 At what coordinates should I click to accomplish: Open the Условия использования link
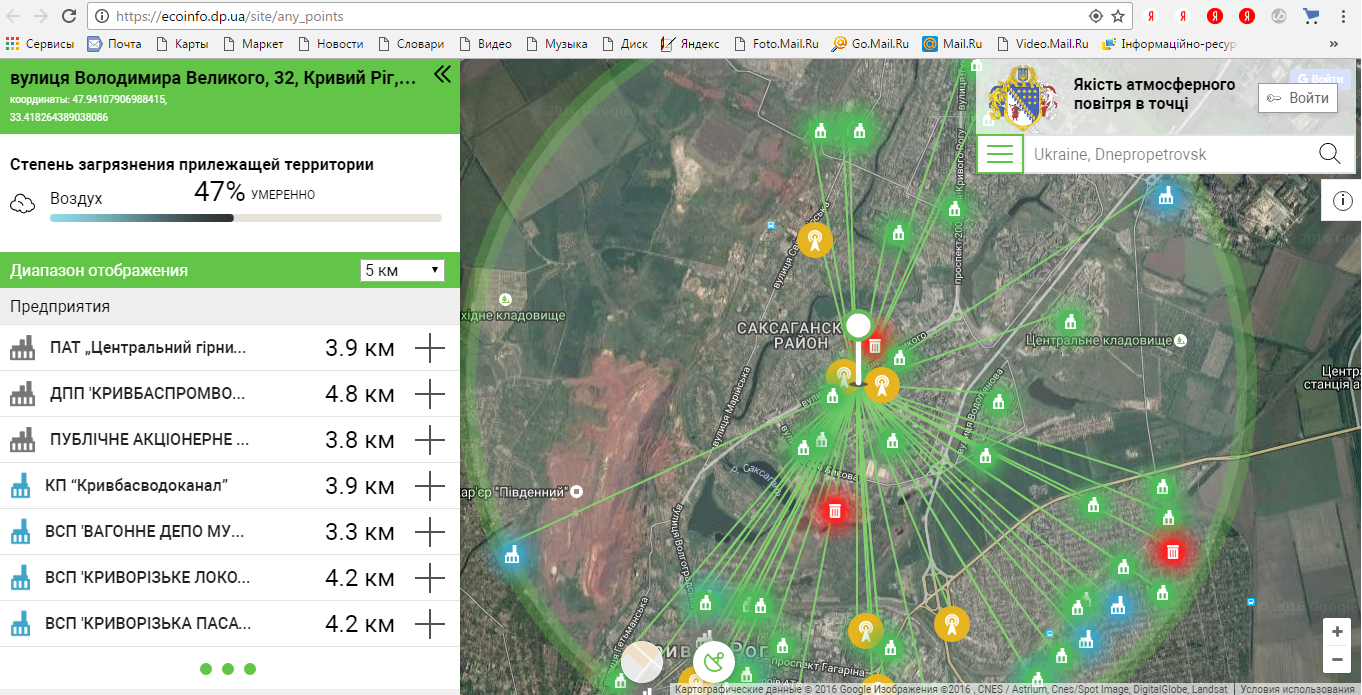coord(1299,688)
